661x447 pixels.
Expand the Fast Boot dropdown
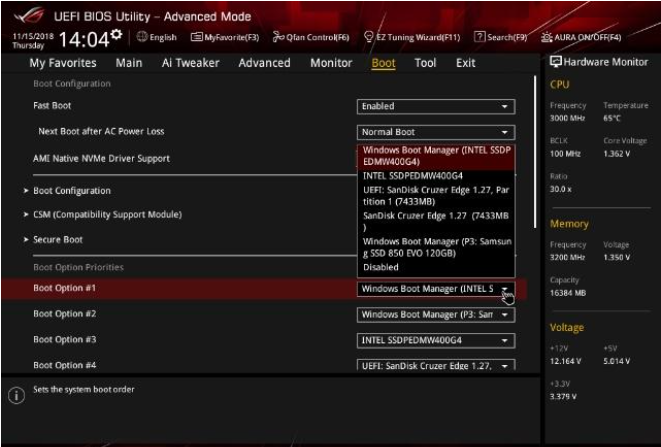point(435,106)
